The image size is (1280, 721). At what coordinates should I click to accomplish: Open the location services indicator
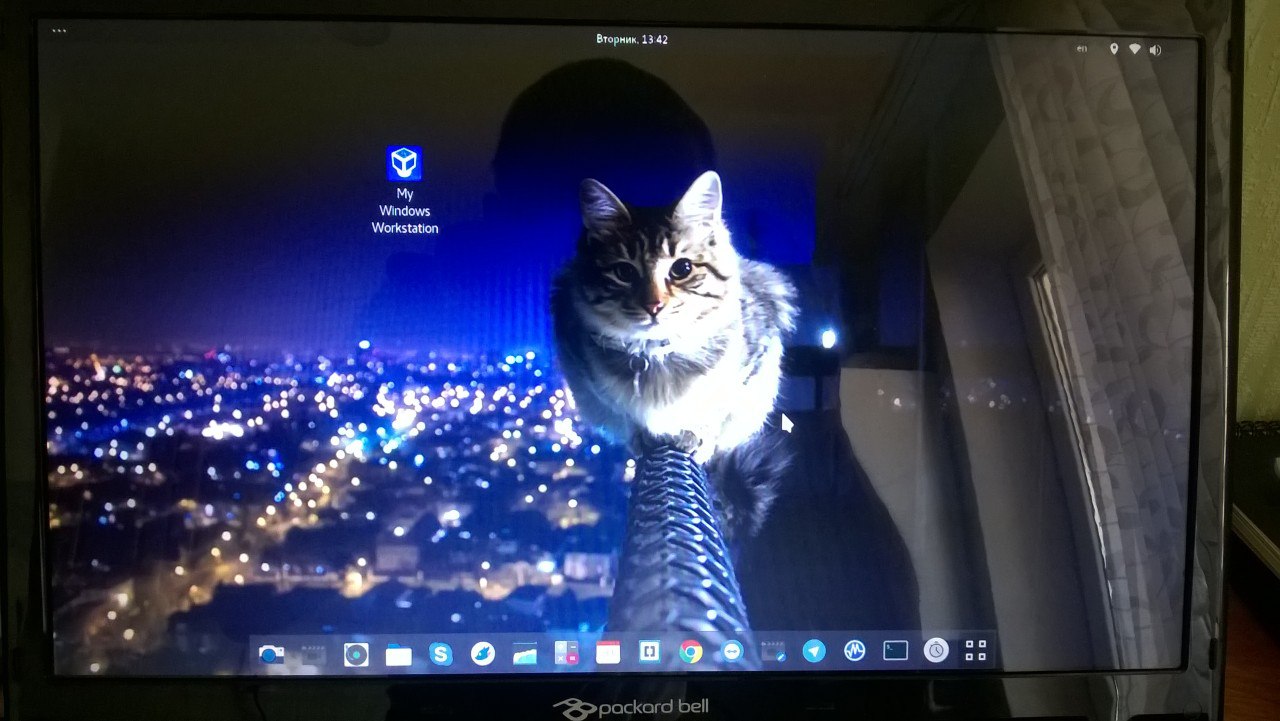(1114, 48)
